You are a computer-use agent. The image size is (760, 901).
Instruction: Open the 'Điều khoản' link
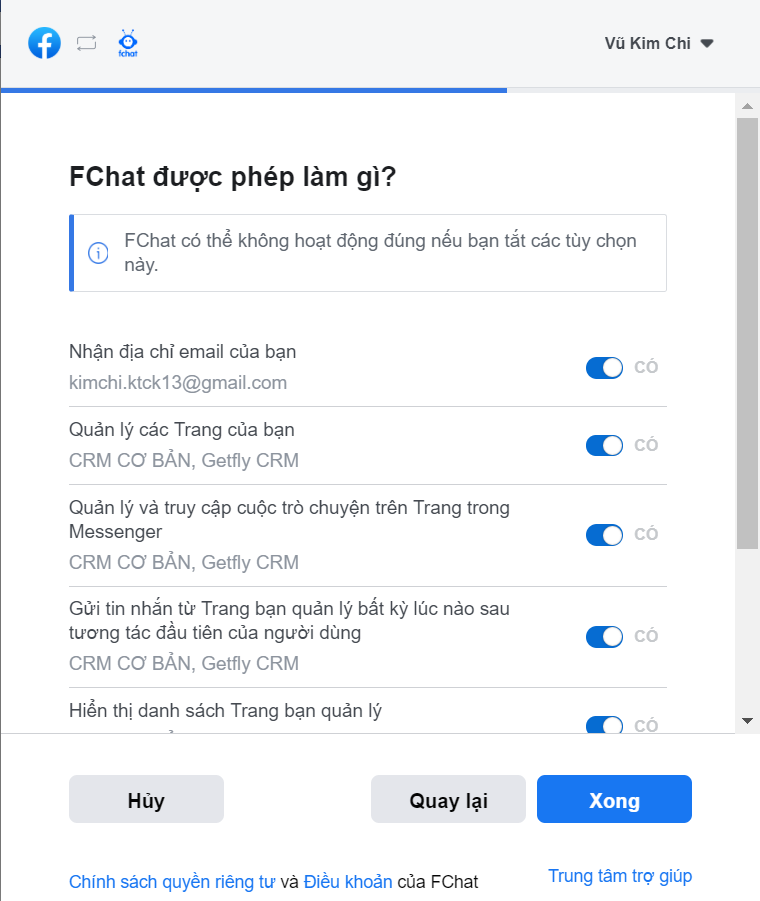coord(348,882)
